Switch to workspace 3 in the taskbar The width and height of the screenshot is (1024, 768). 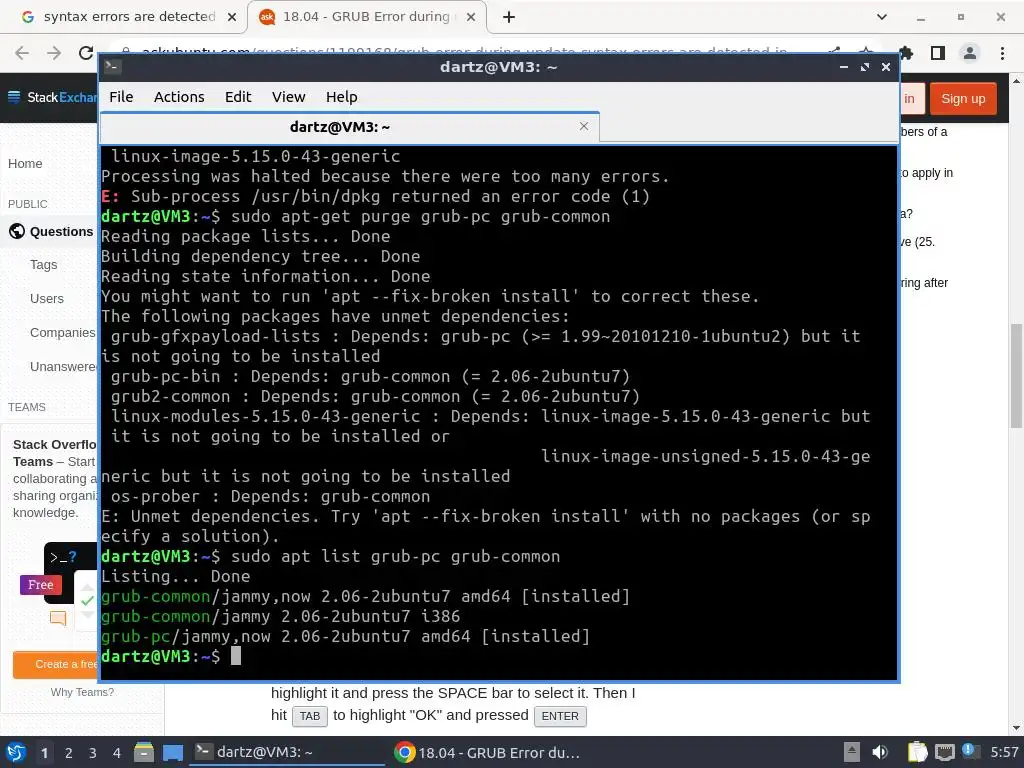click(x=93, y=753)
